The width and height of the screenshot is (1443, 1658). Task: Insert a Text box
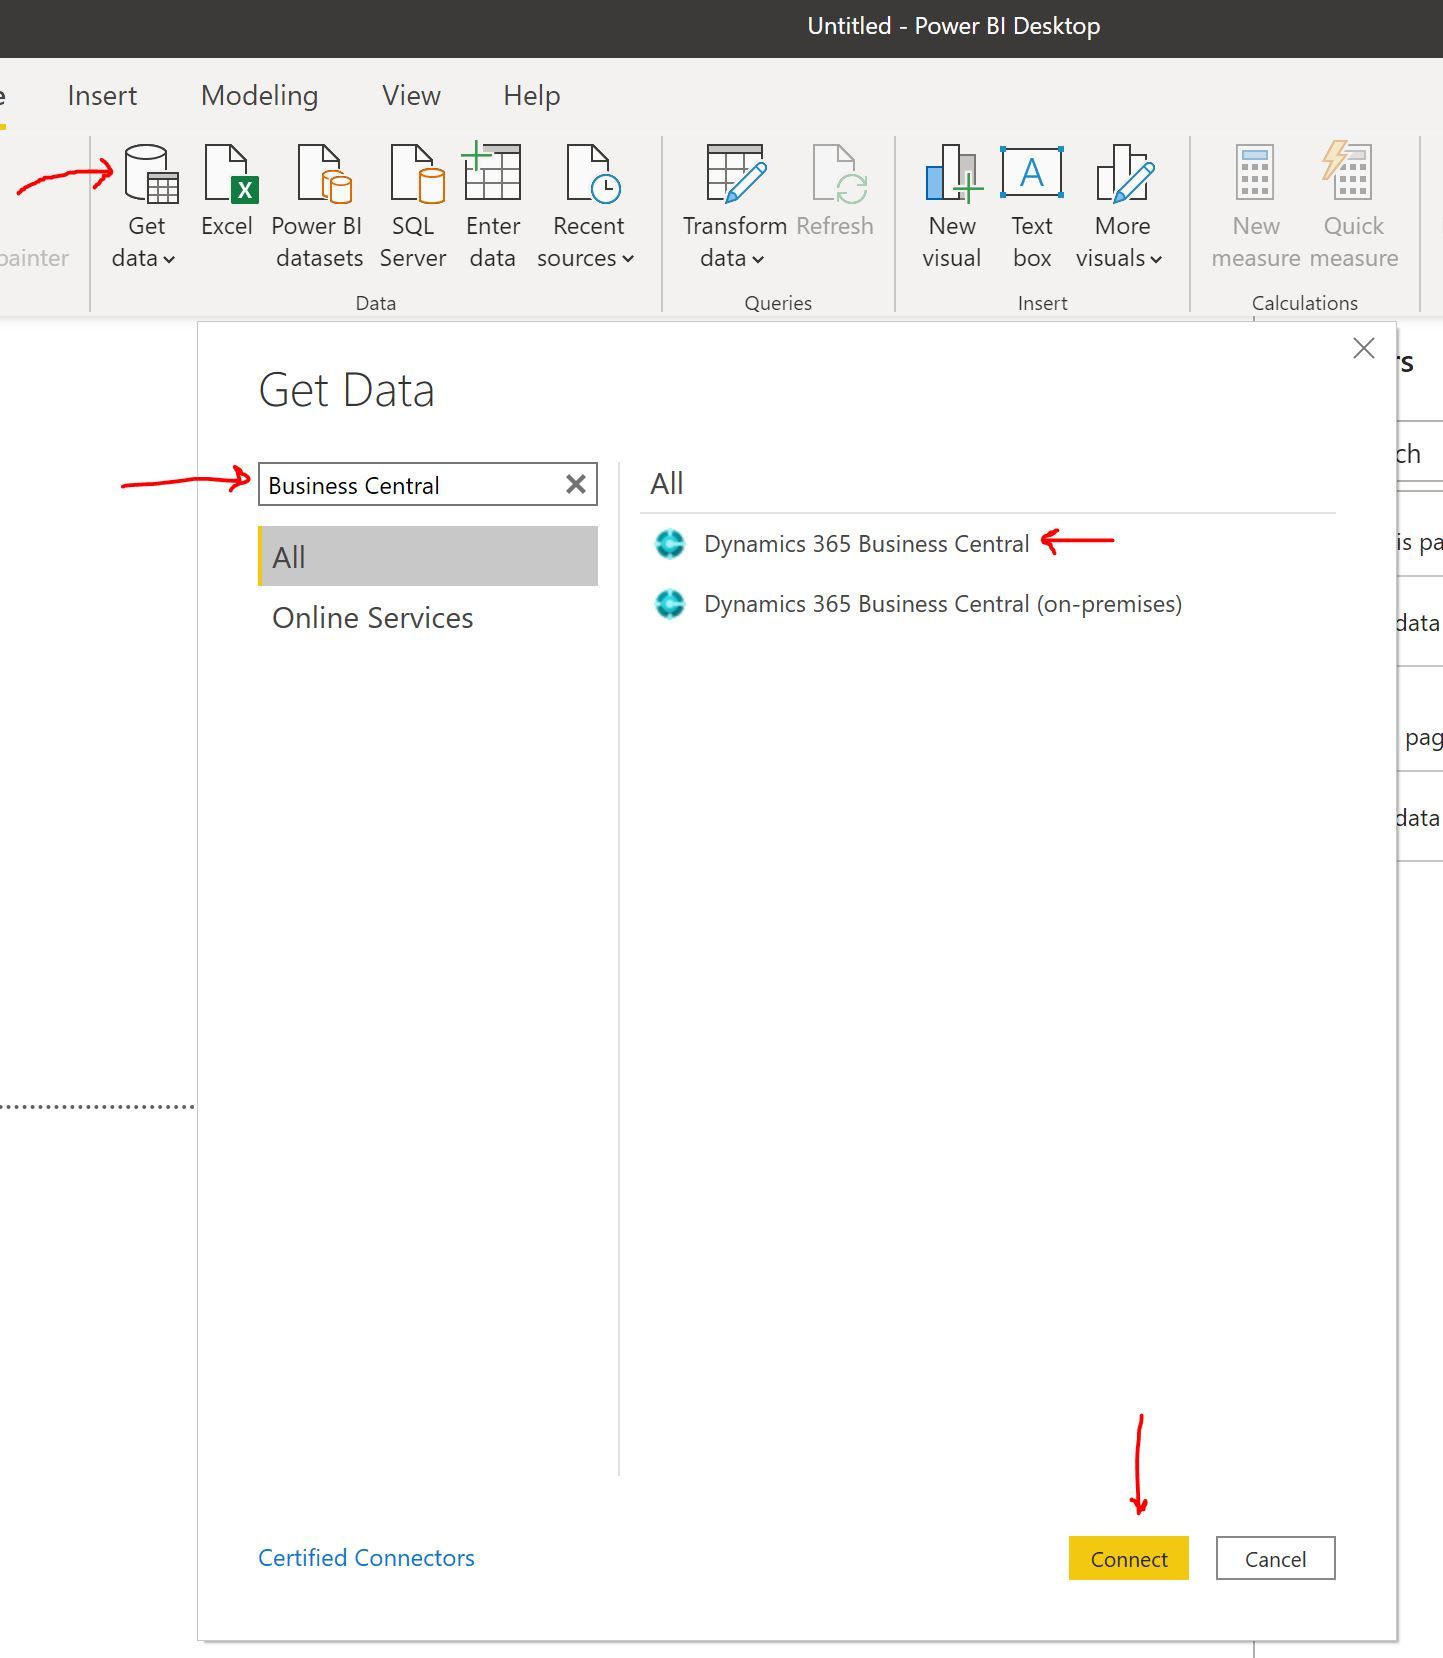(1032, 206)
